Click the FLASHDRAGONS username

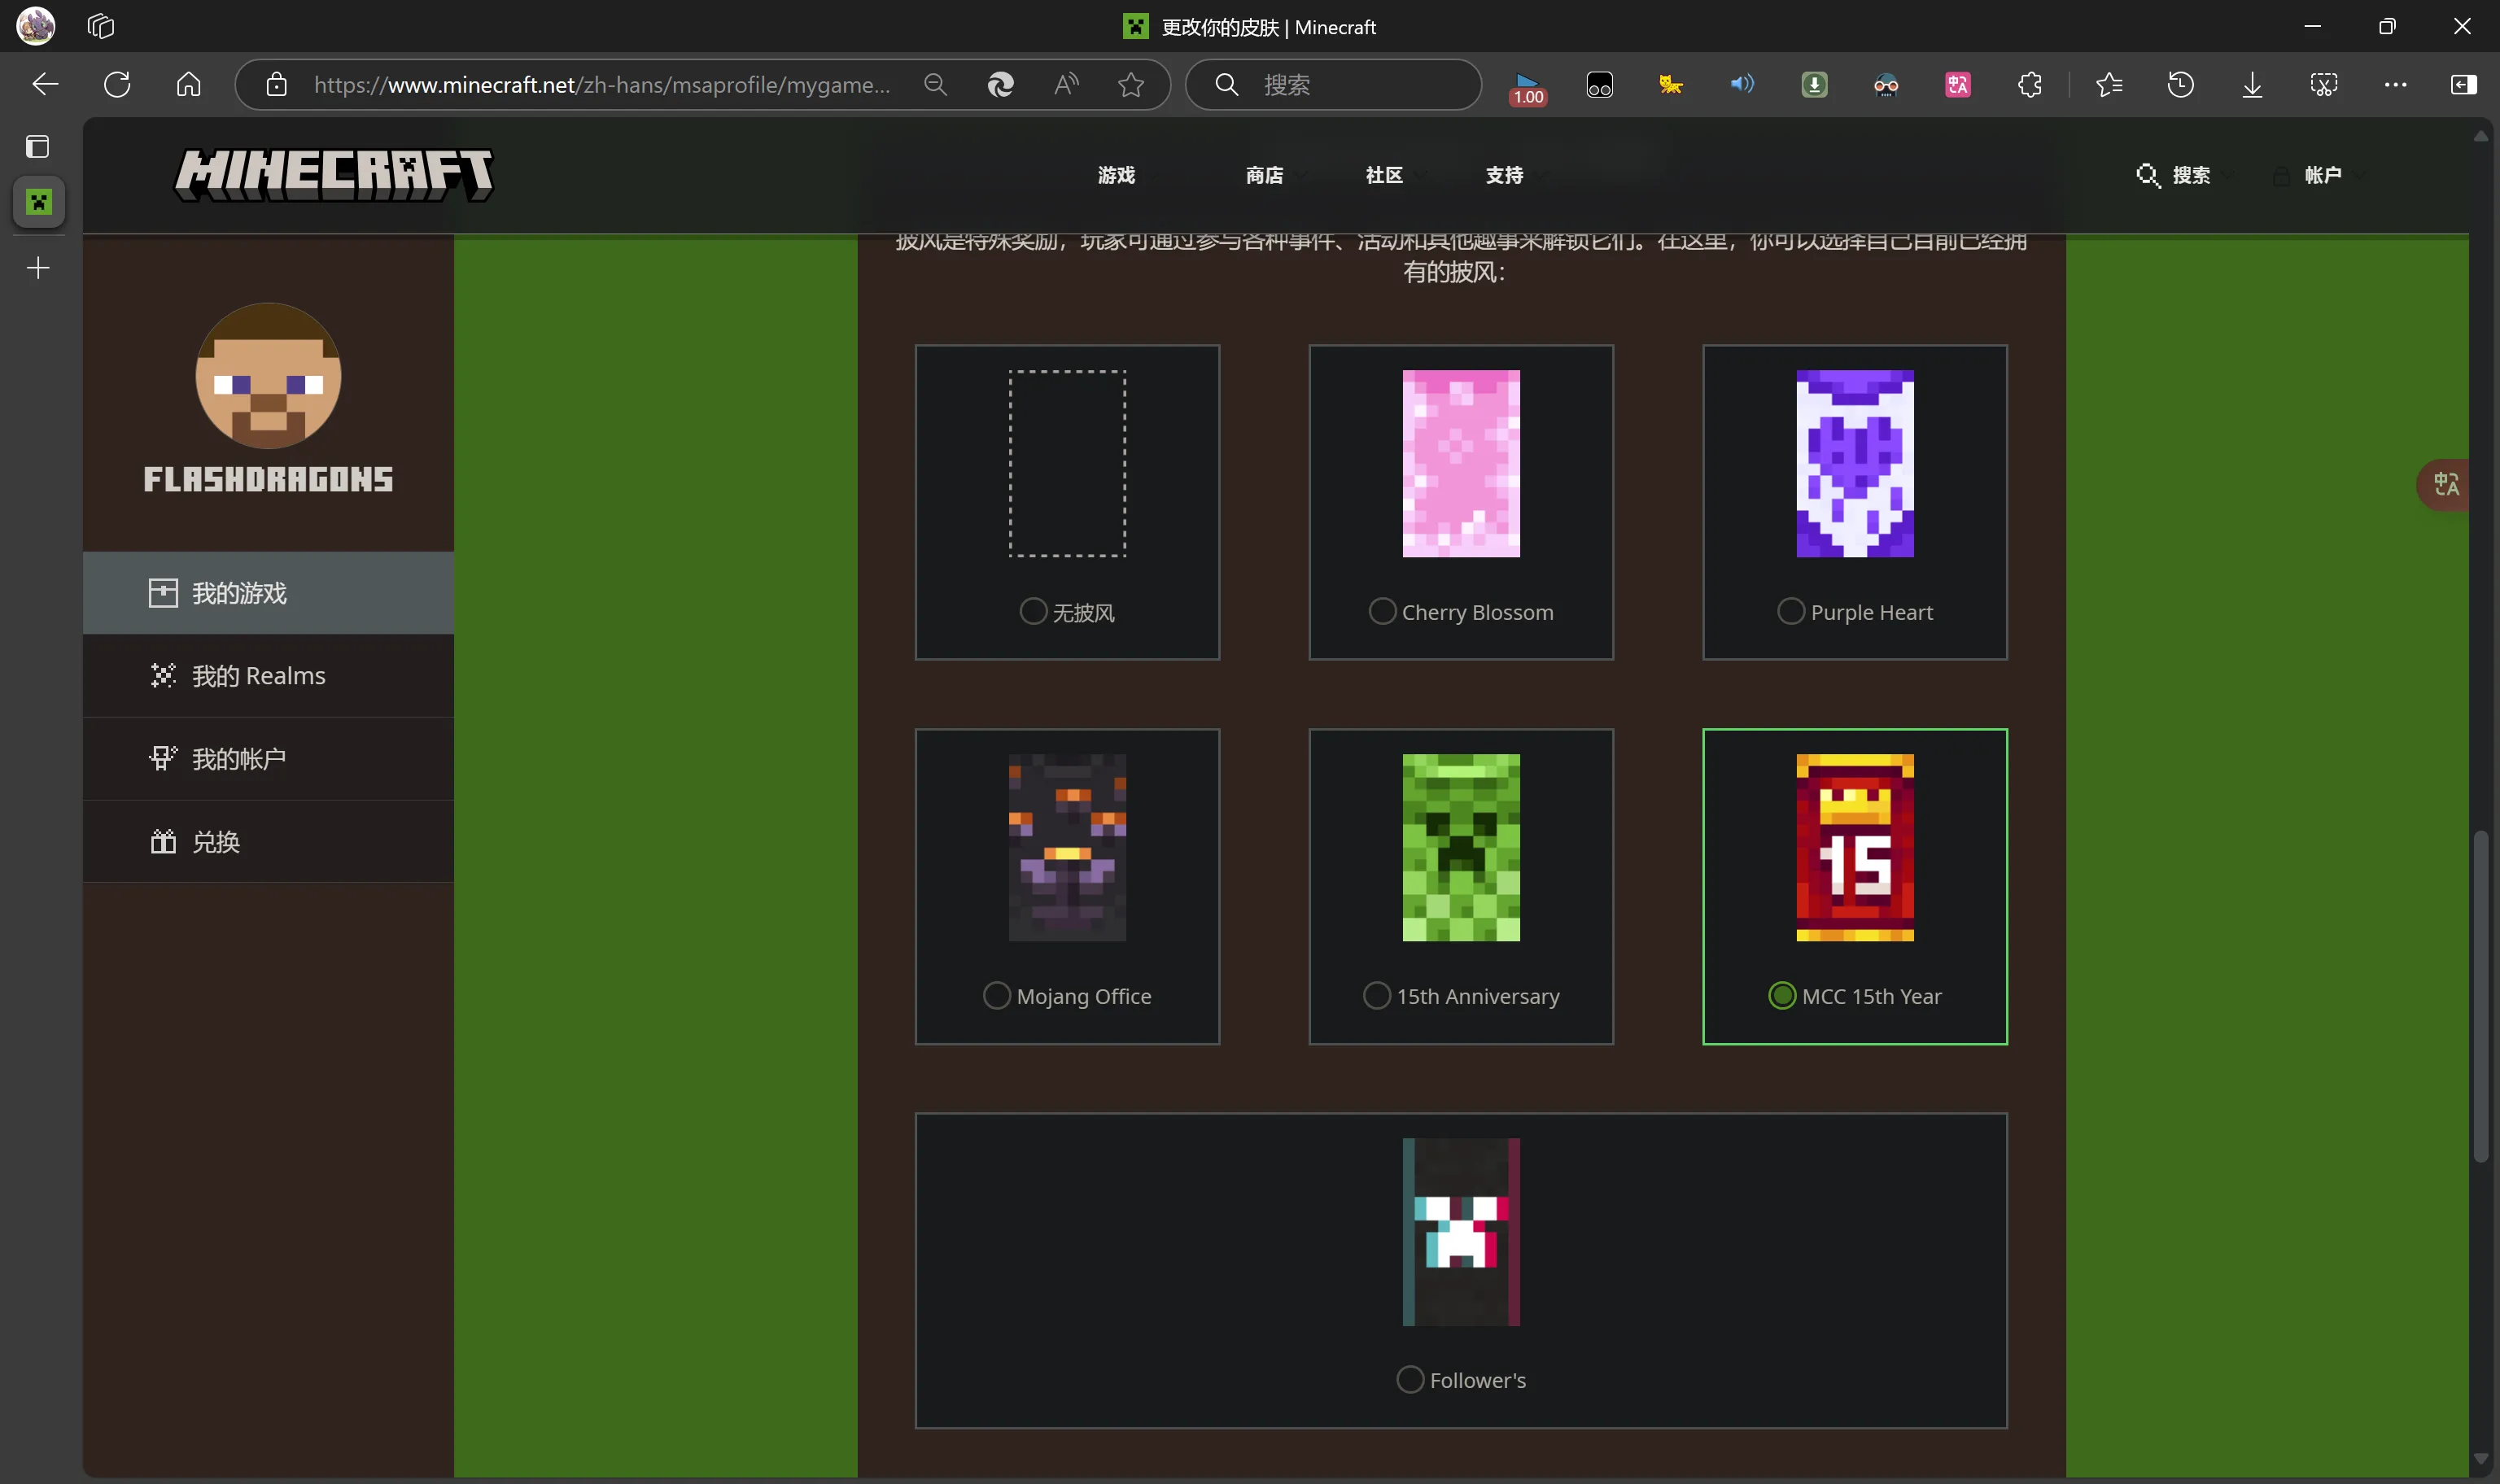[268, 480]
